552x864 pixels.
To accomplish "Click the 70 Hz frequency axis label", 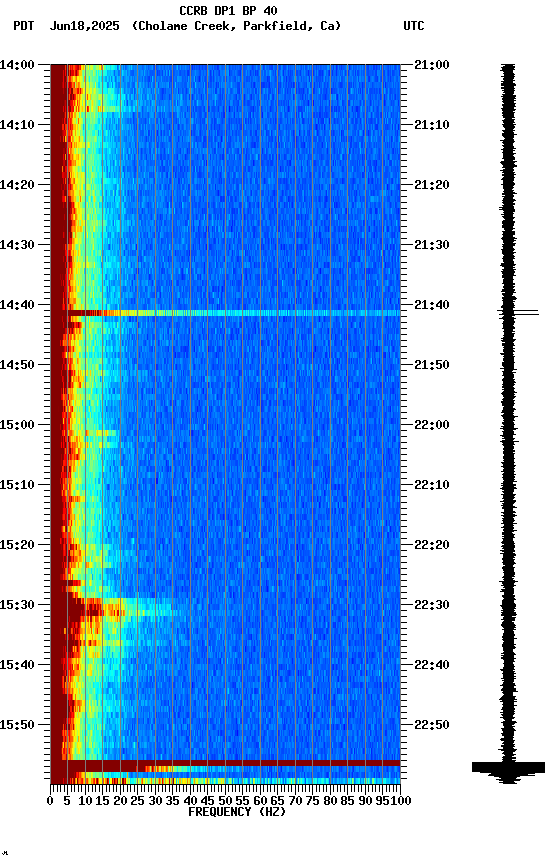I will point(295,801).
